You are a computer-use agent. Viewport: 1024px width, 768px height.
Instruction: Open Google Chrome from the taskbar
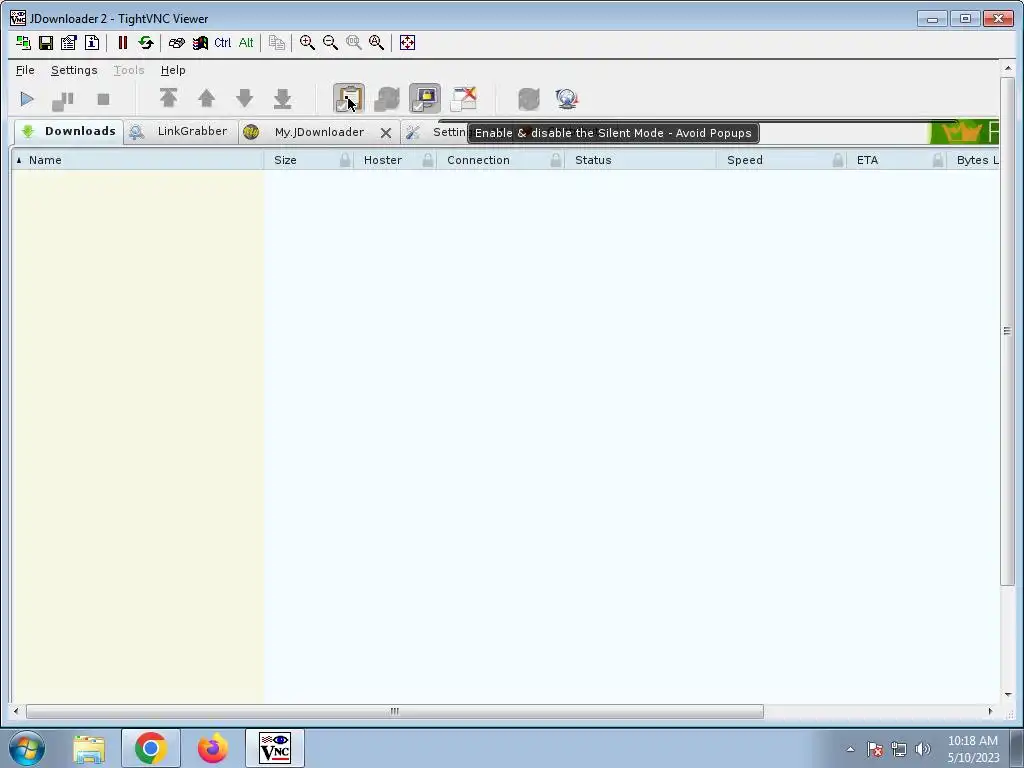[x=150, y=748]
